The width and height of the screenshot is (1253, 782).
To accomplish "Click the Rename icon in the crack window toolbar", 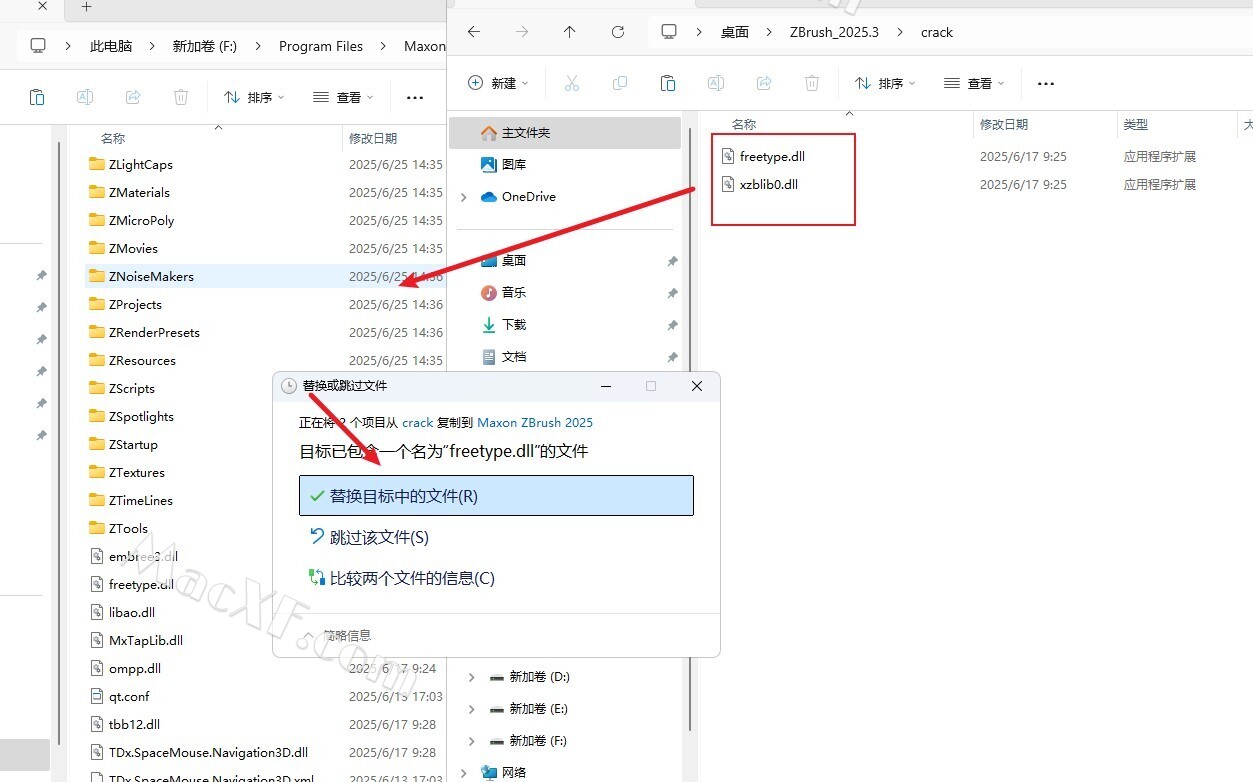I will (716, 83).
